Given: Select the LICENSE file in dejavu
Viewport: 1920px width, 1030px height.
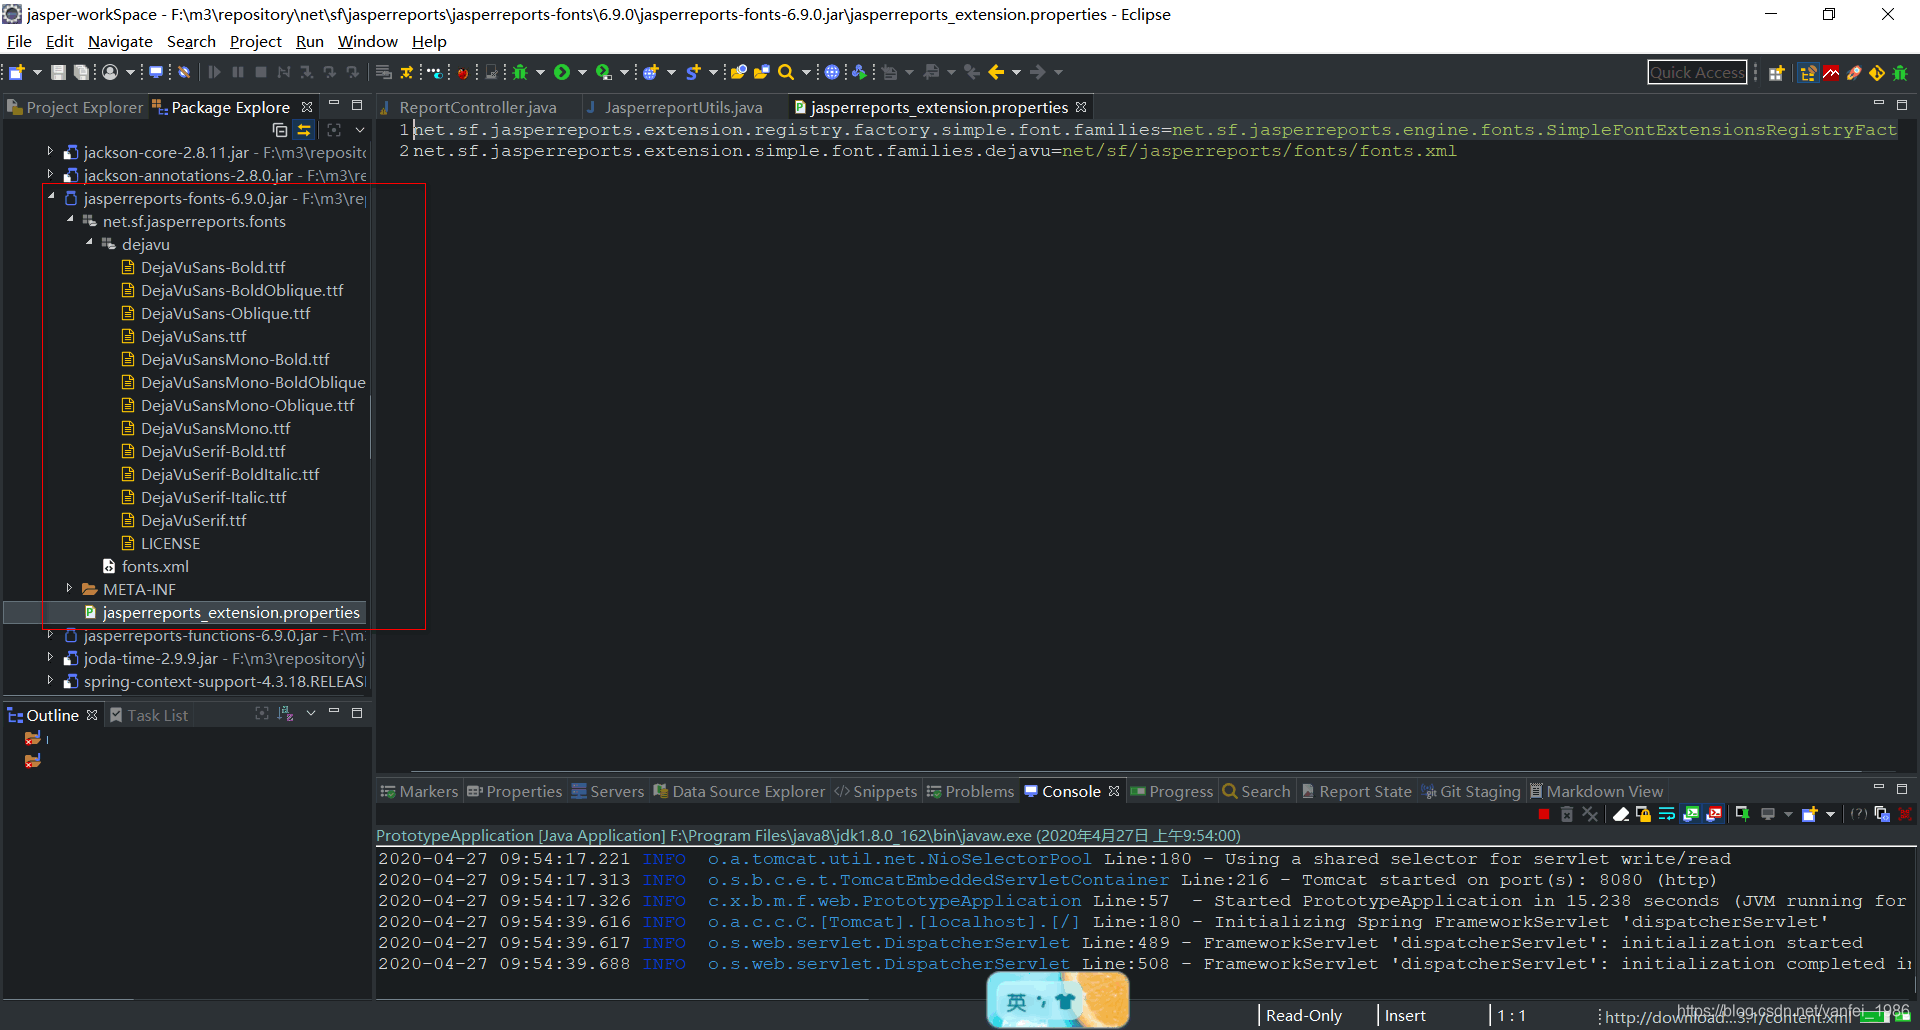Looking at the screenshot, I should (x=170, y=543).
